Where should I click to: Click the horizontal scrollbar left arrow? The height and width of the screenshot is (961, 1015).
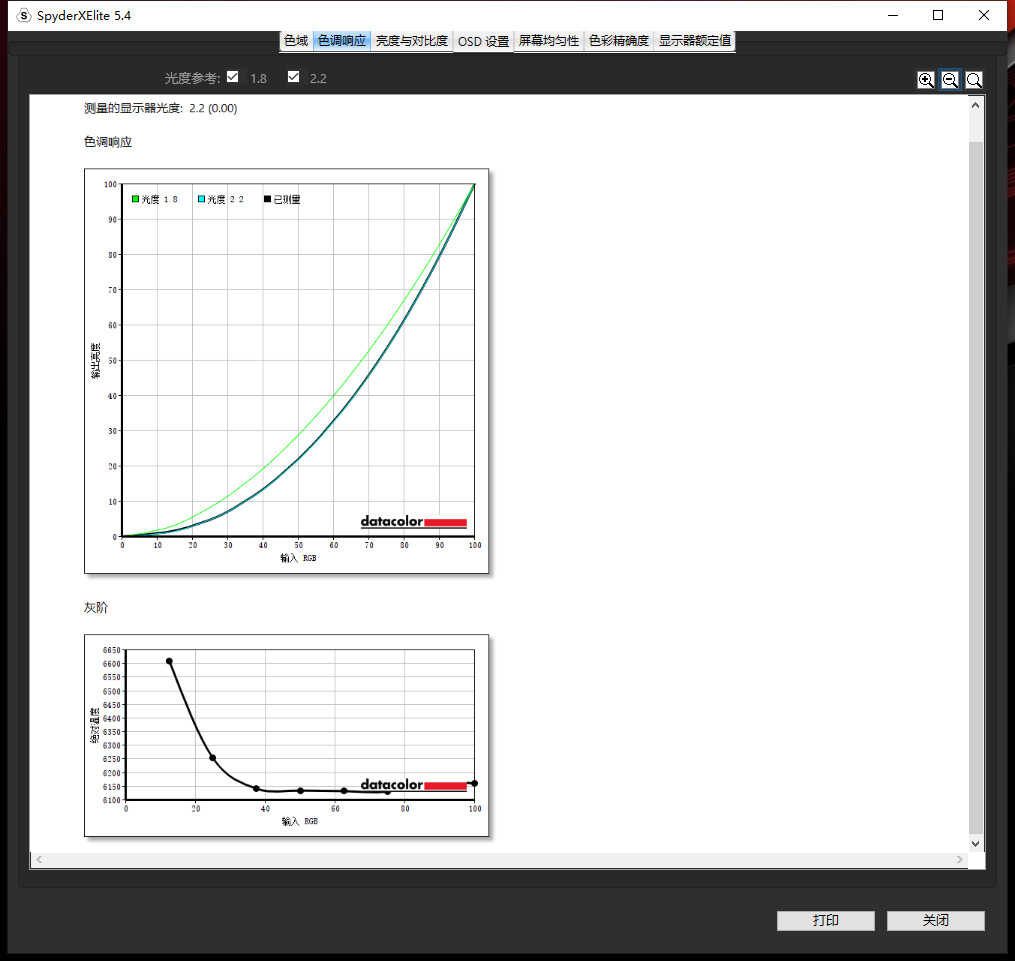39,859
